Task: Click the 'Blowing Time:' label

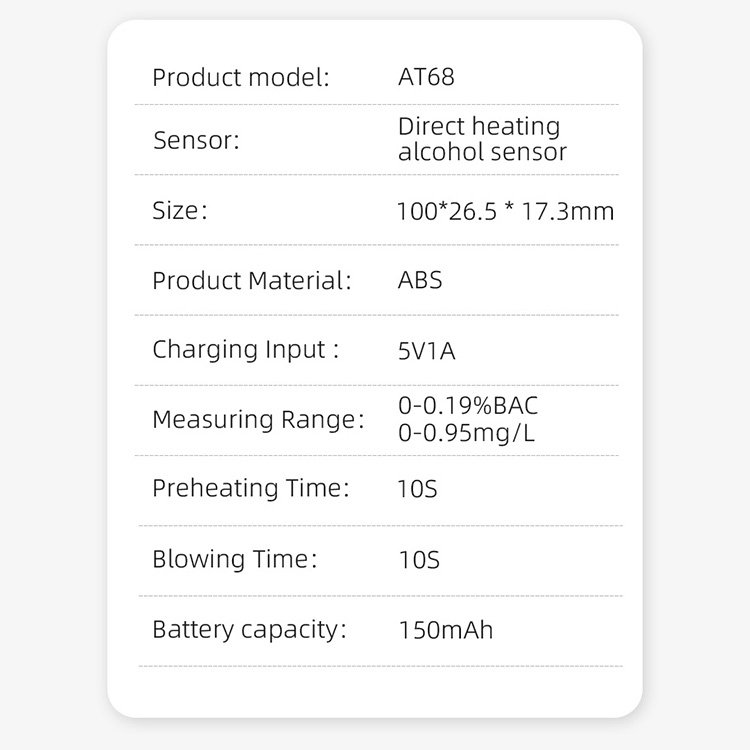Action: click(235, 559)
